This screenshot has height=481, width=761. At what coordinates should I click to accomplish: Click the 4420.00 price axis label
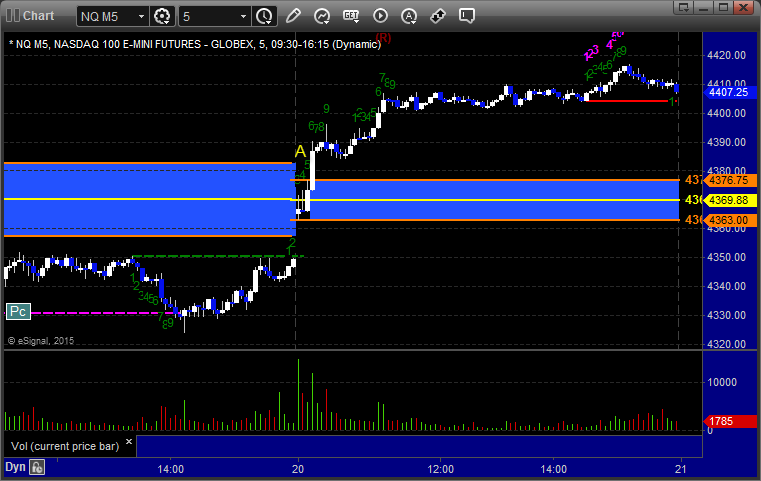point(727,55)
